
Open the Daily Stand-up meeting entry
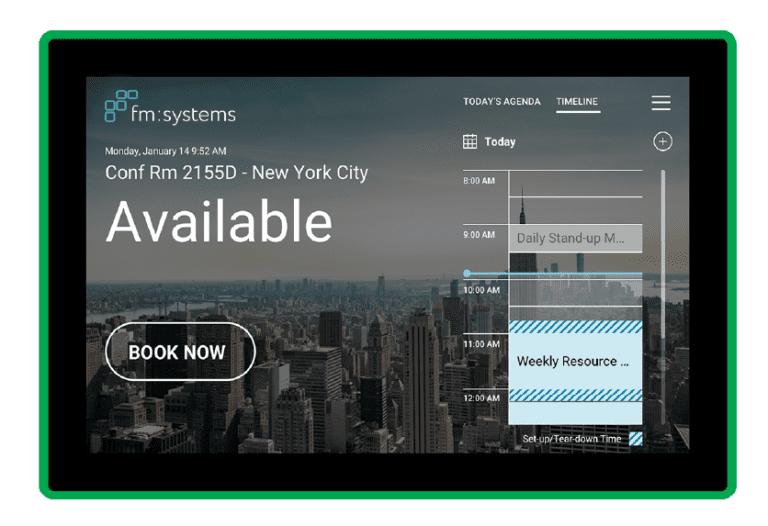coord(575,239)
